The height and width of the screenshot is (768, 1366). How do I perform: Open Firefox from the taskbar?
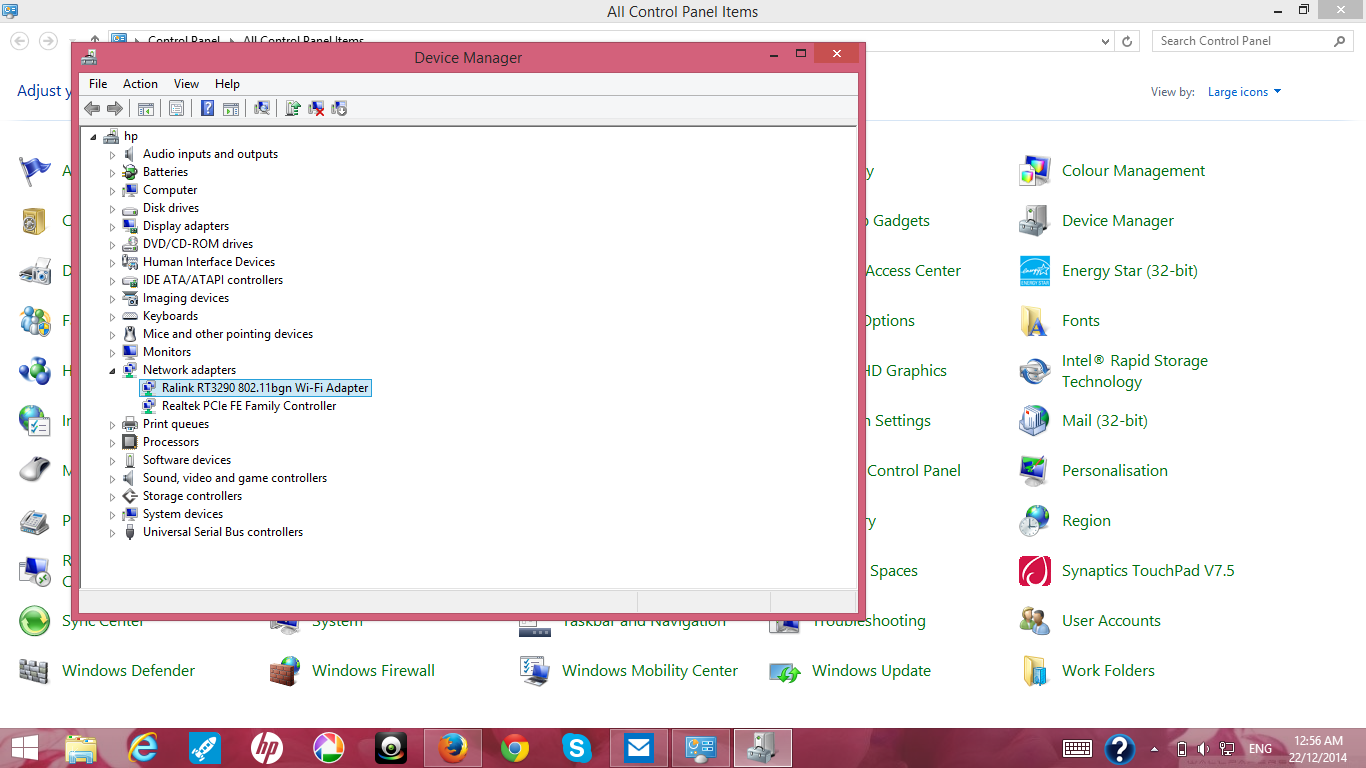(x=453, y=747)
